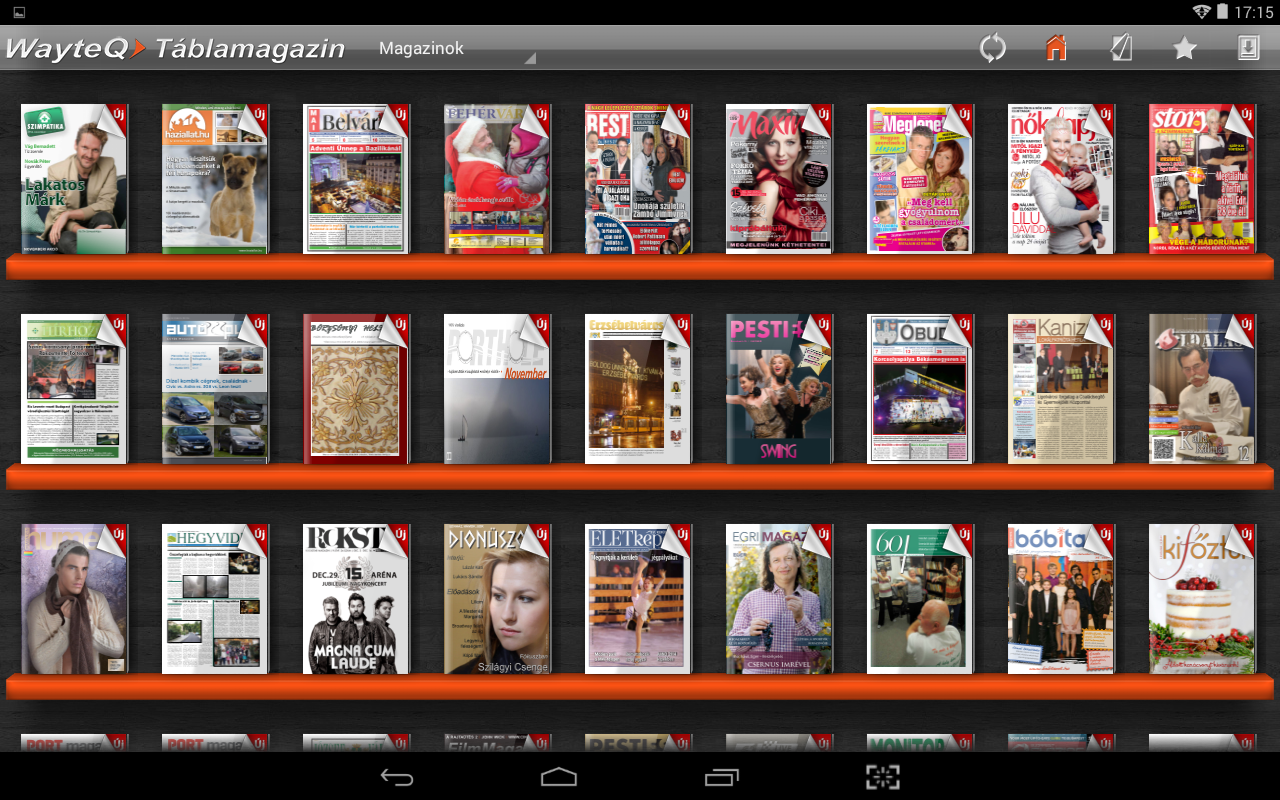The image size is (1280, 800).
Task: Open Börzsönyi magazine with ornament cover
Action: 356,389
